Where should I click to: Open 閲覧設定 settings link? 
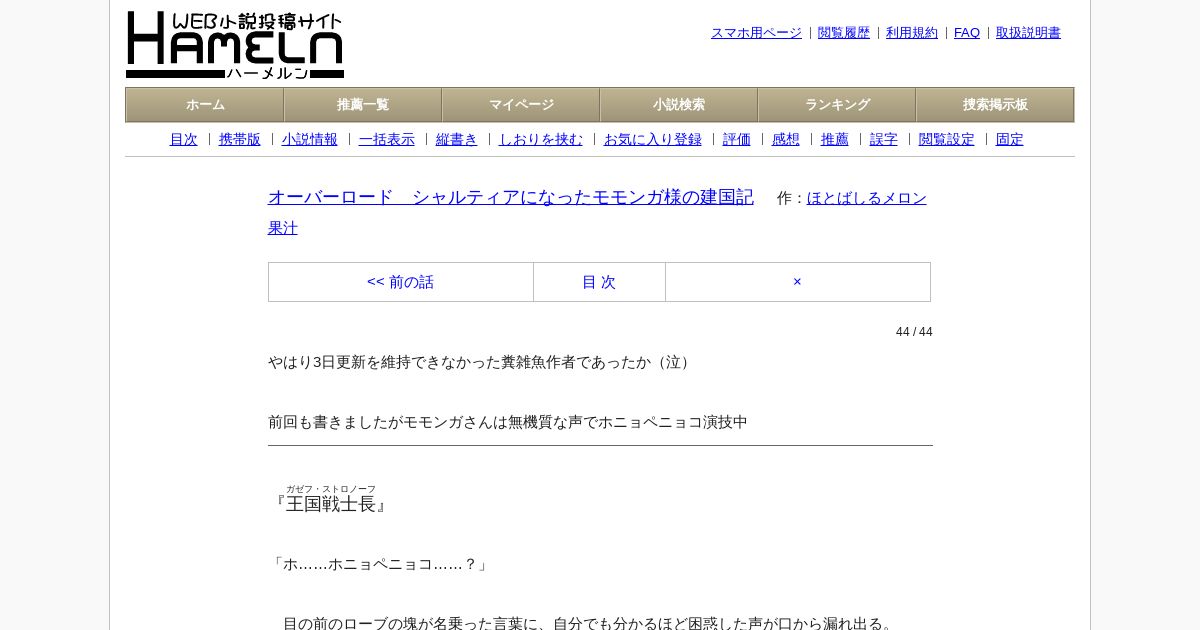click(x=947, y=139)
